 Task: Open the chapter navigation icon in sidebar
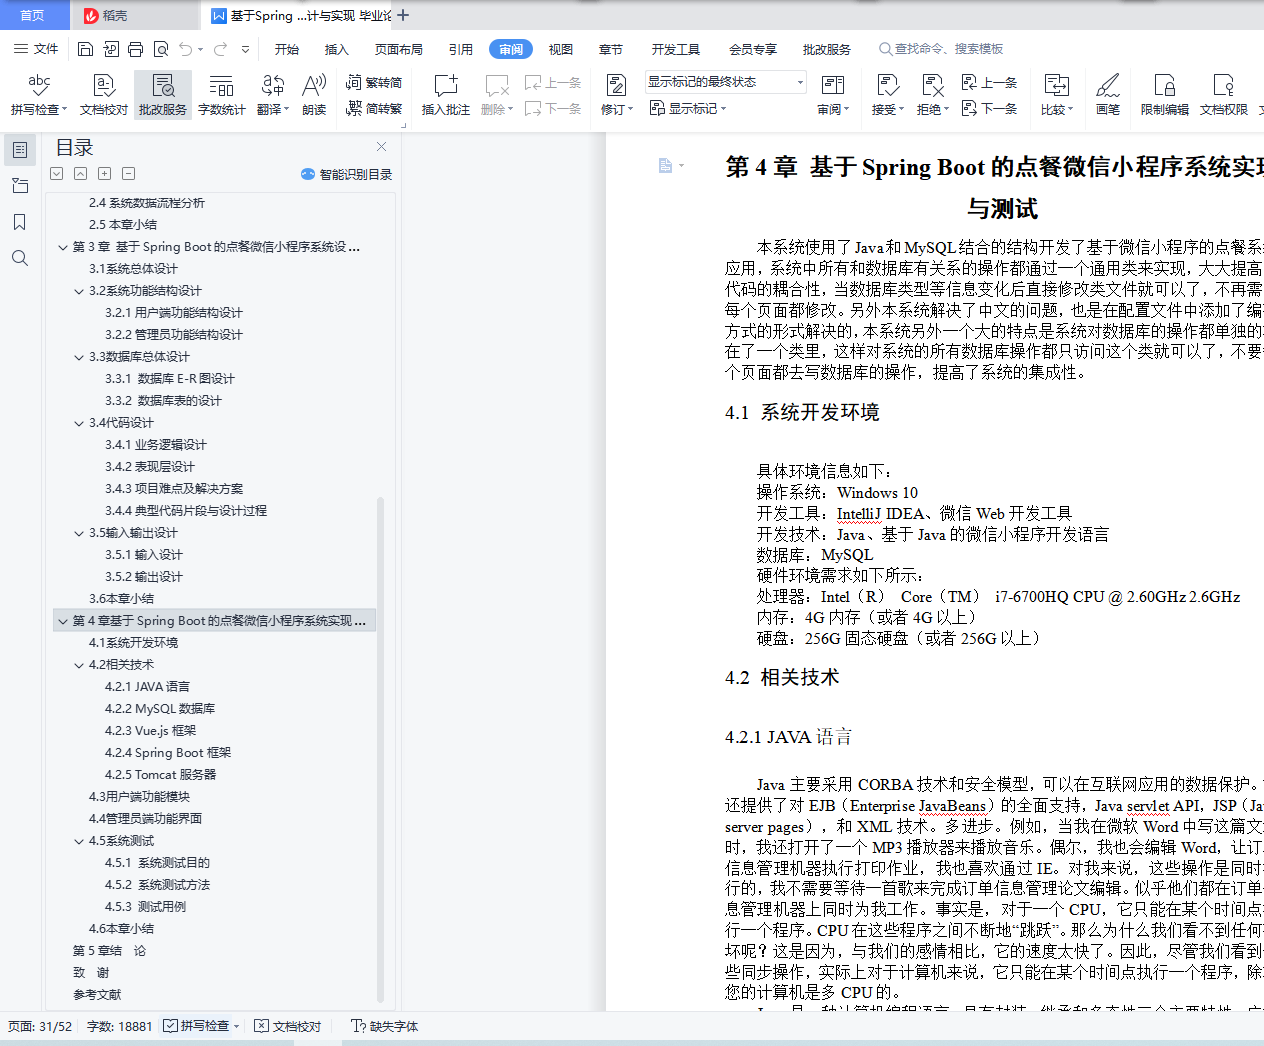pyautogui.click(x=20, y=186)
